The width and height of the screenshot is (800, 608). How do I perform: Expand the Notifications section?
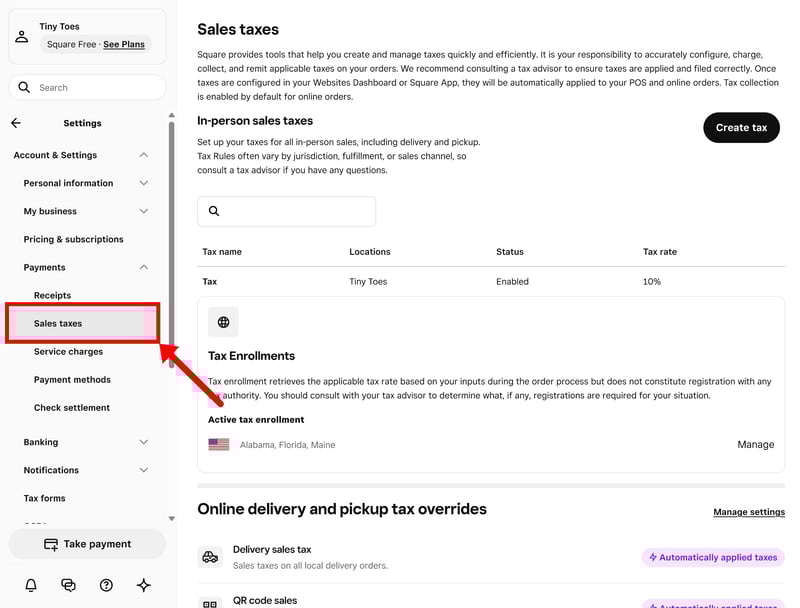click(143, 470)
